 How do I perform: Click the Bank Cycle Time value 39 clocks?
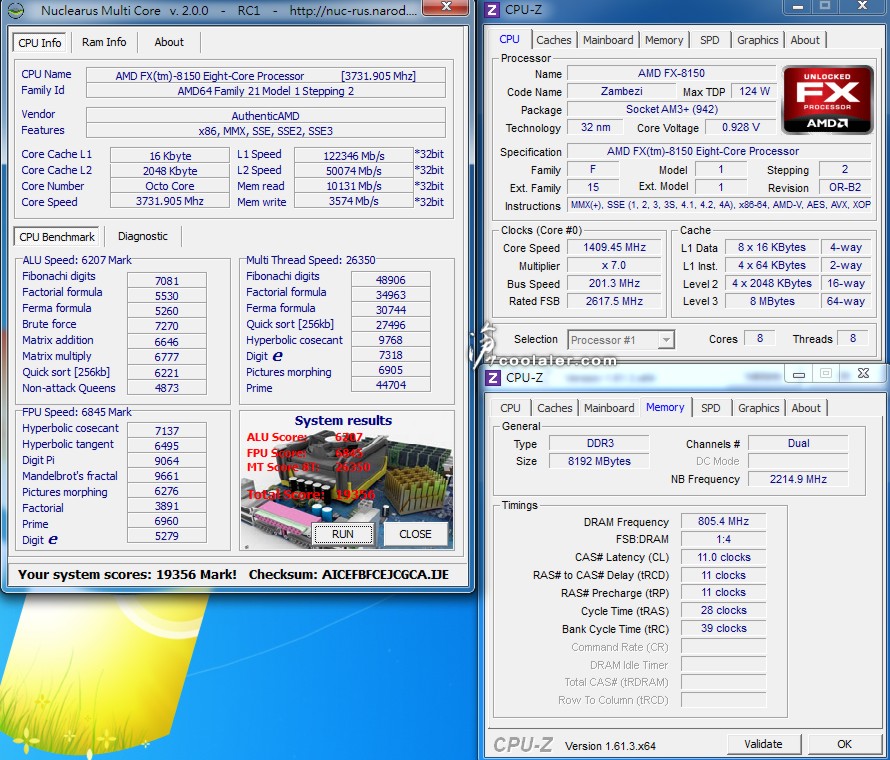point(723,628)
